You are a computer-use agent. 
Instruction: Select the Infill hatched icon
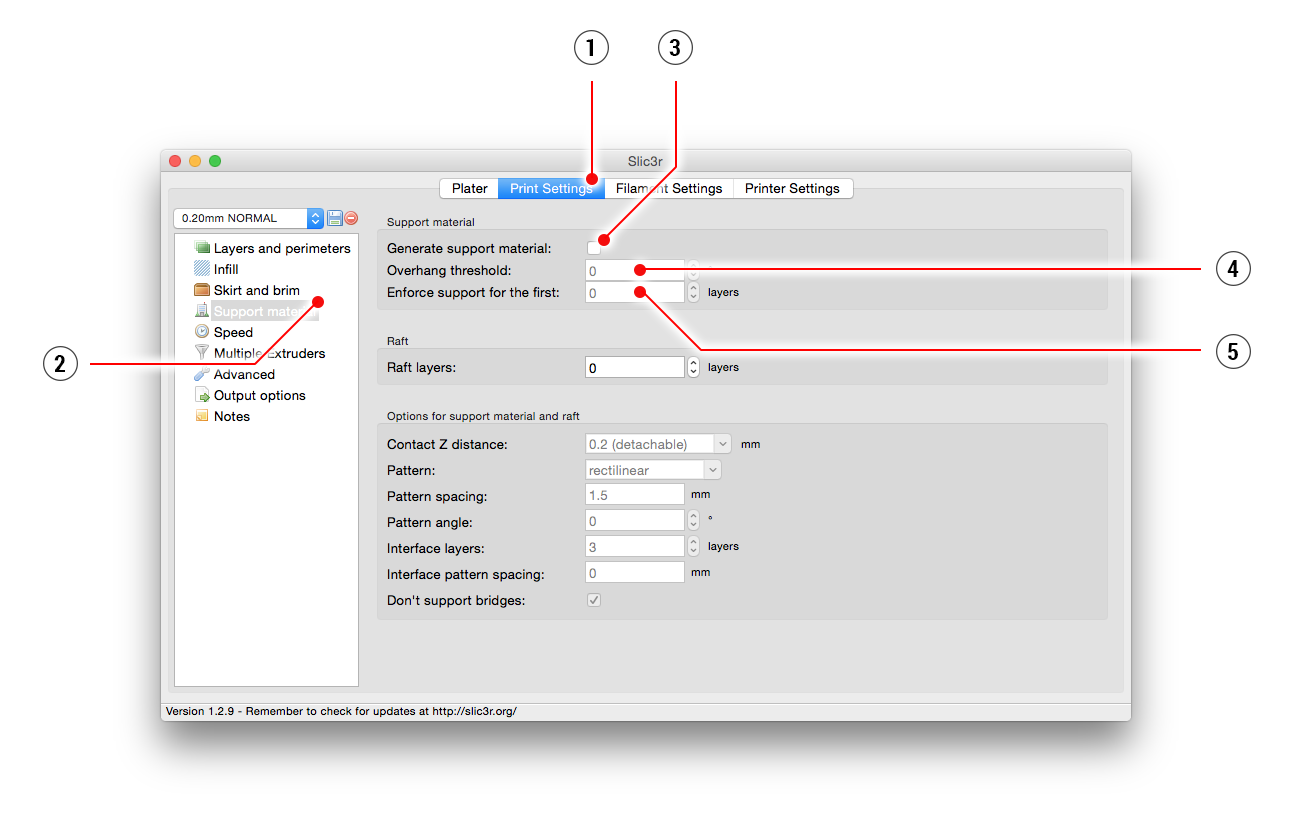click(x=202, y=269)
